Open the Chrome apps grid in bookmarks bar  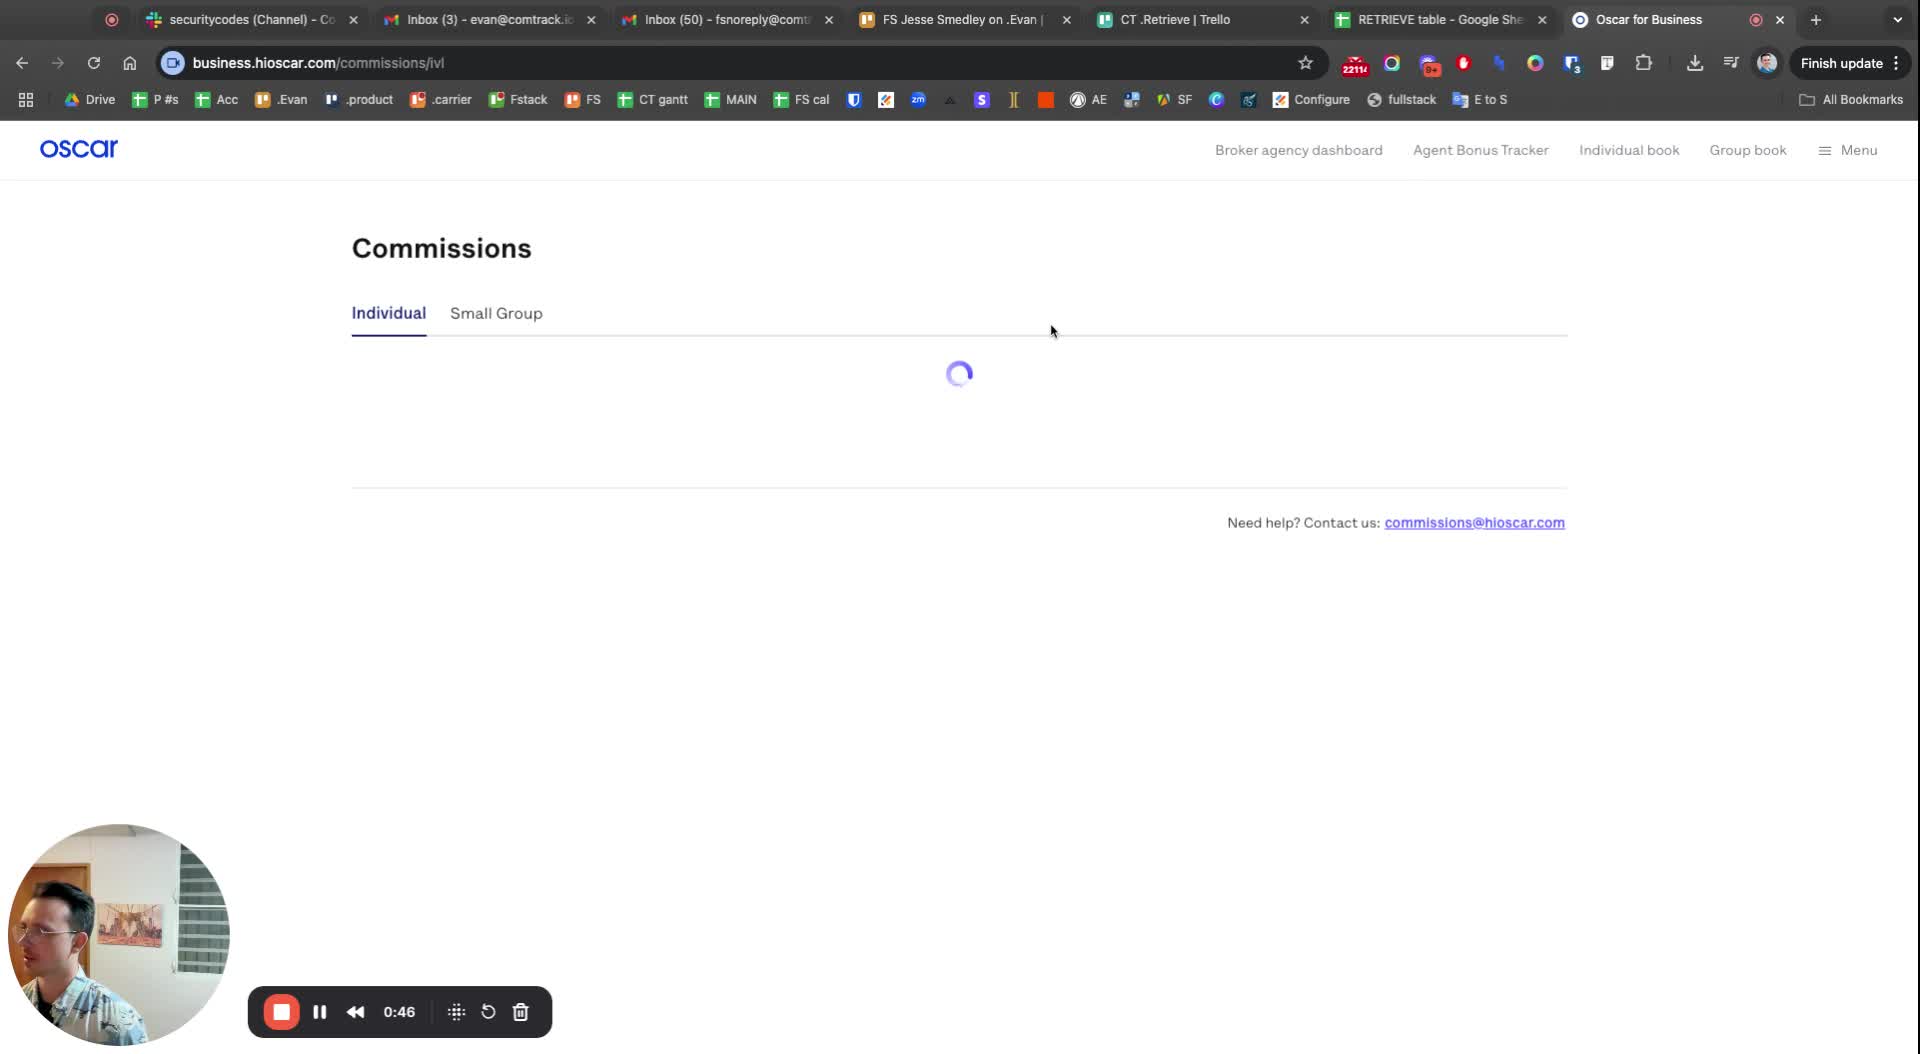[26, 100]
